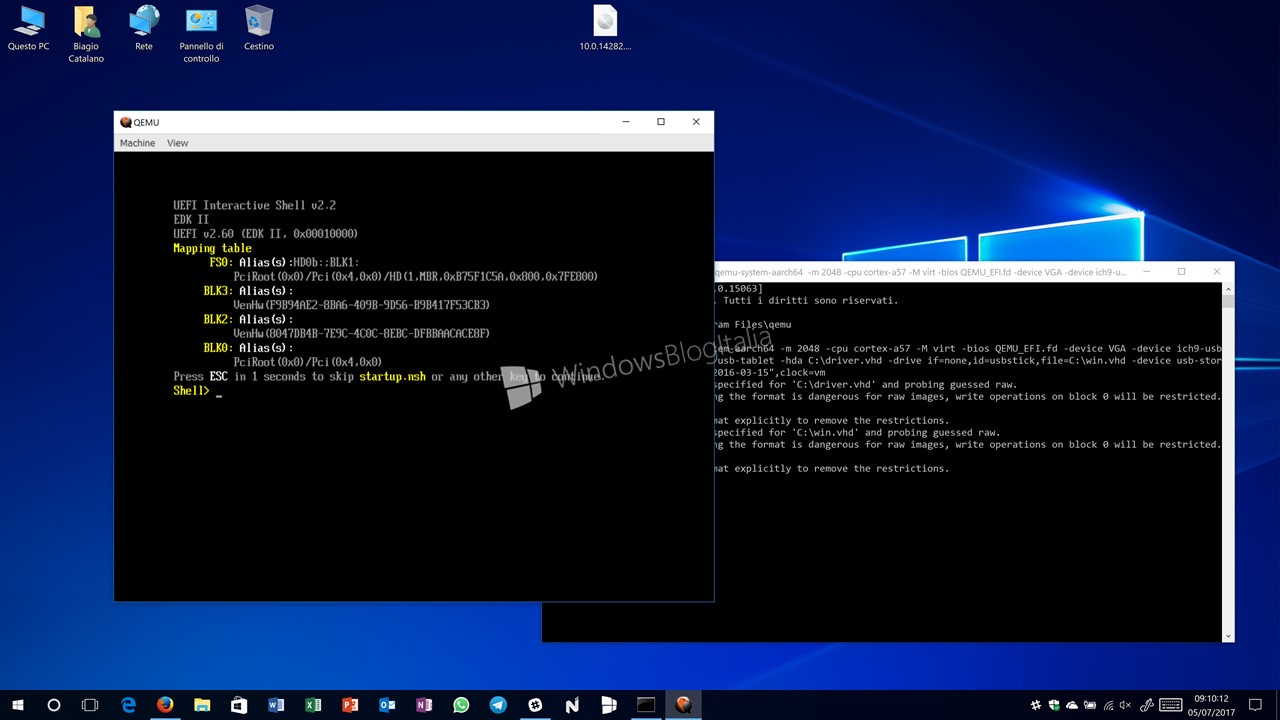This screenshot has width=1280, height=720.
Task: Launch Microsoft Edge from the taskbar
Action: pos(128,705)
